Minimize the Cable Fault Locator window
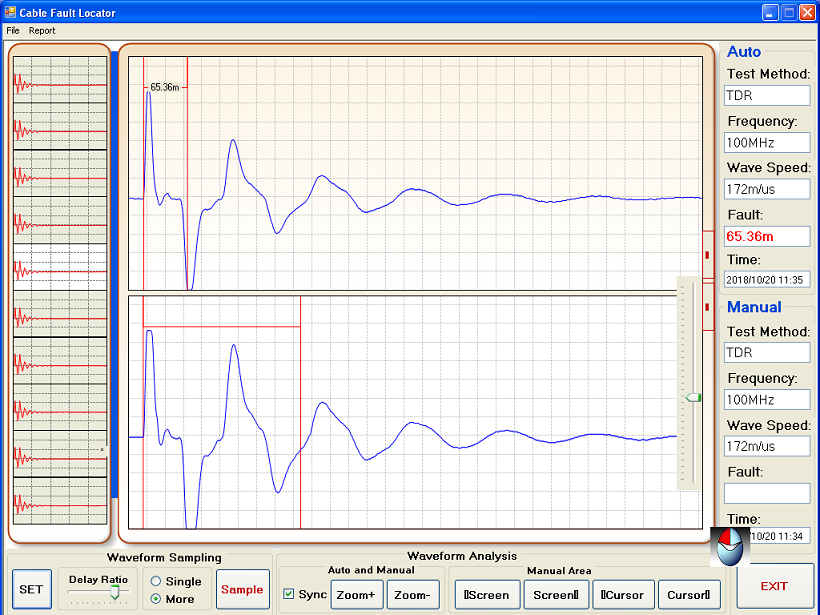The width and height of the screenshot is (820, 615). pos(770,13)
